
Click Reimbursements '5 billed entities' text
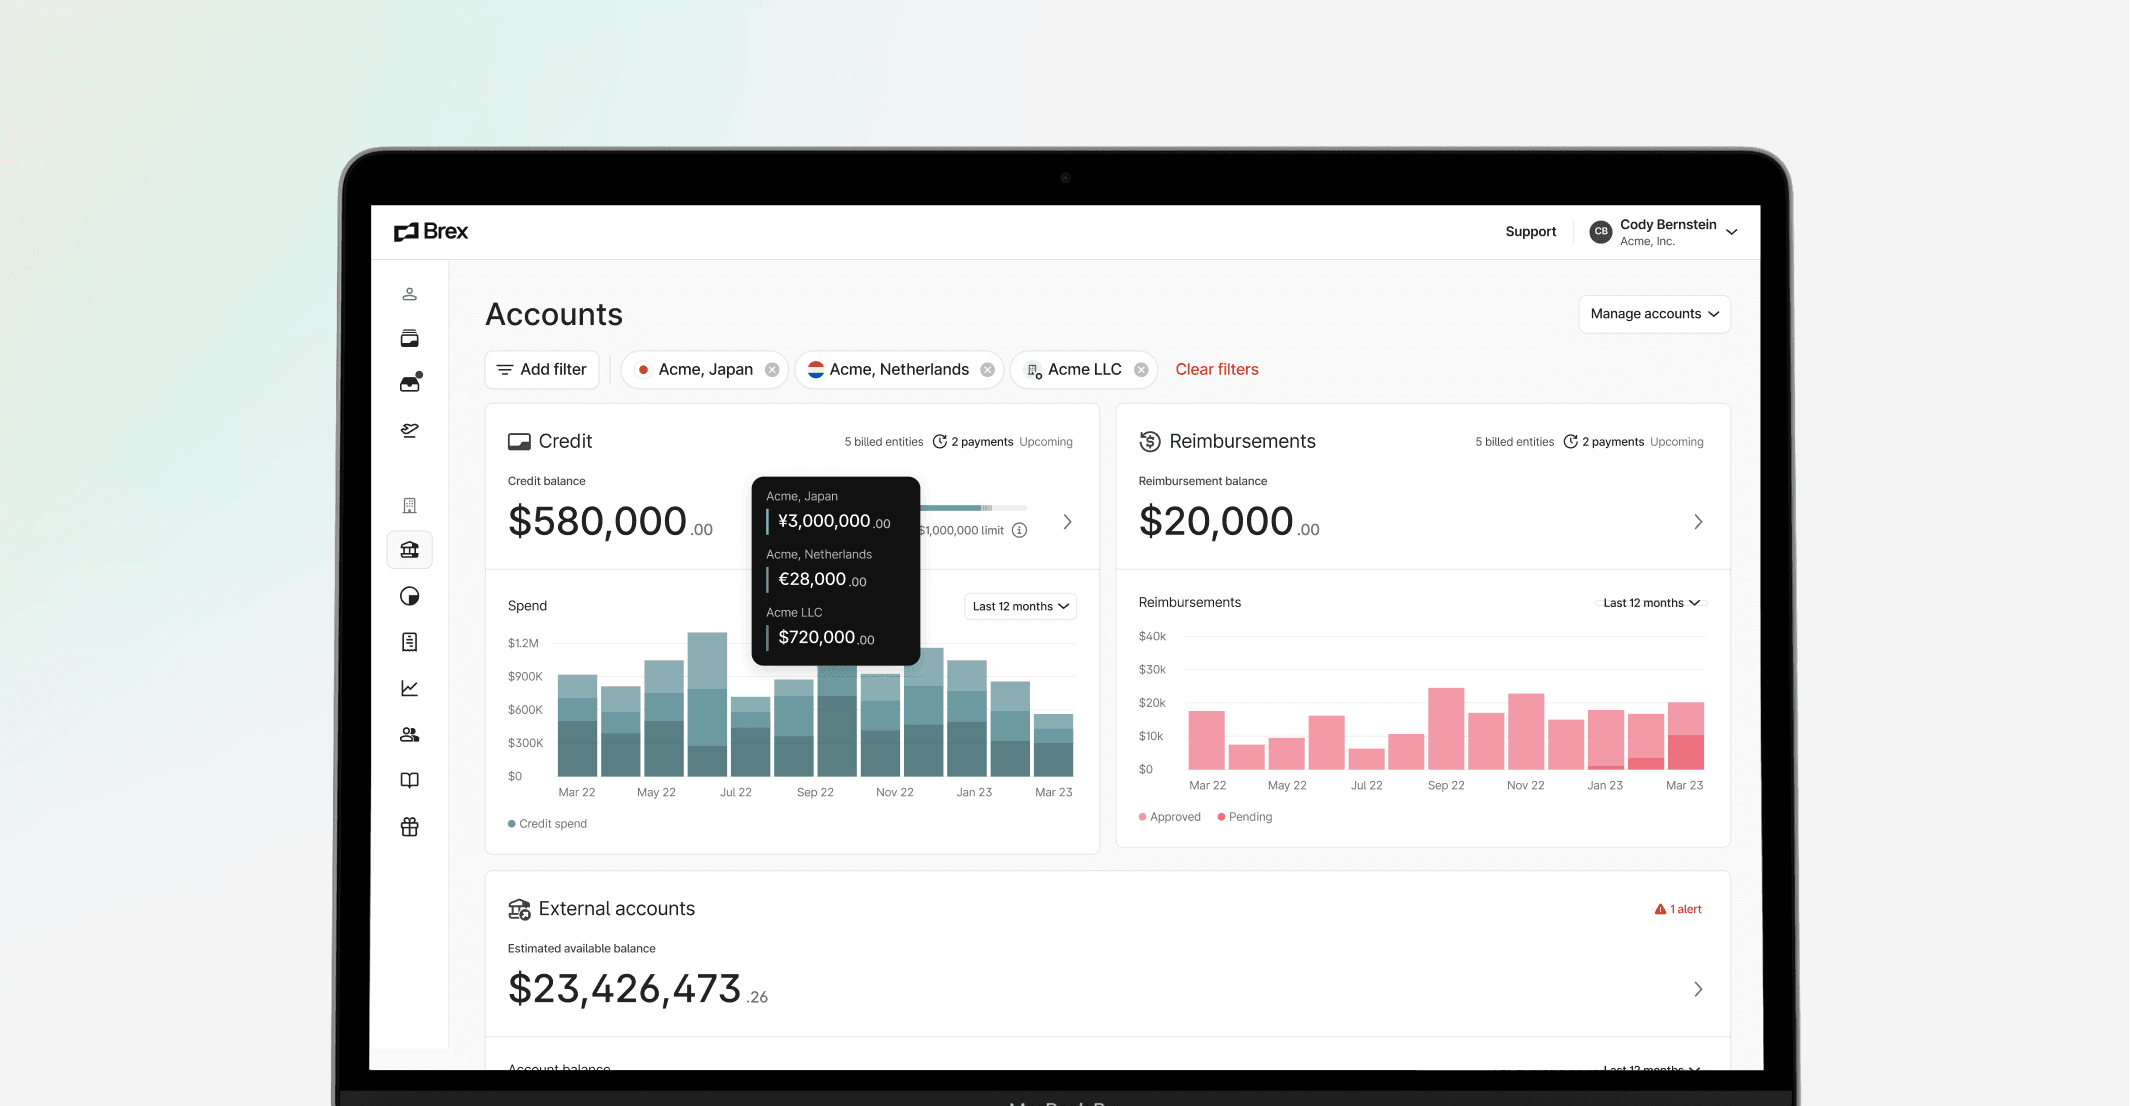pyautogui.click(x=1514, y=442)
